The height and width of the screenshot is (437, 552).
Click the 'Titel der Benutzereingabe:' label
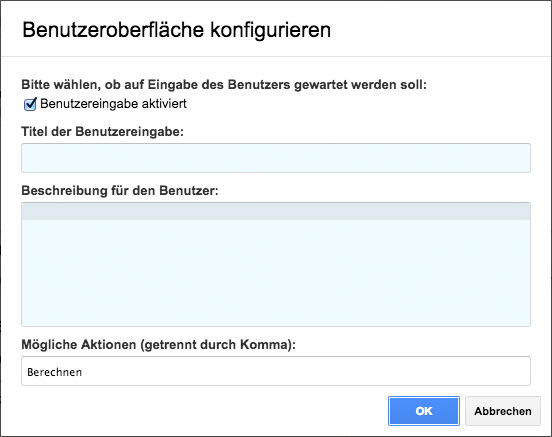coord(102,132)
